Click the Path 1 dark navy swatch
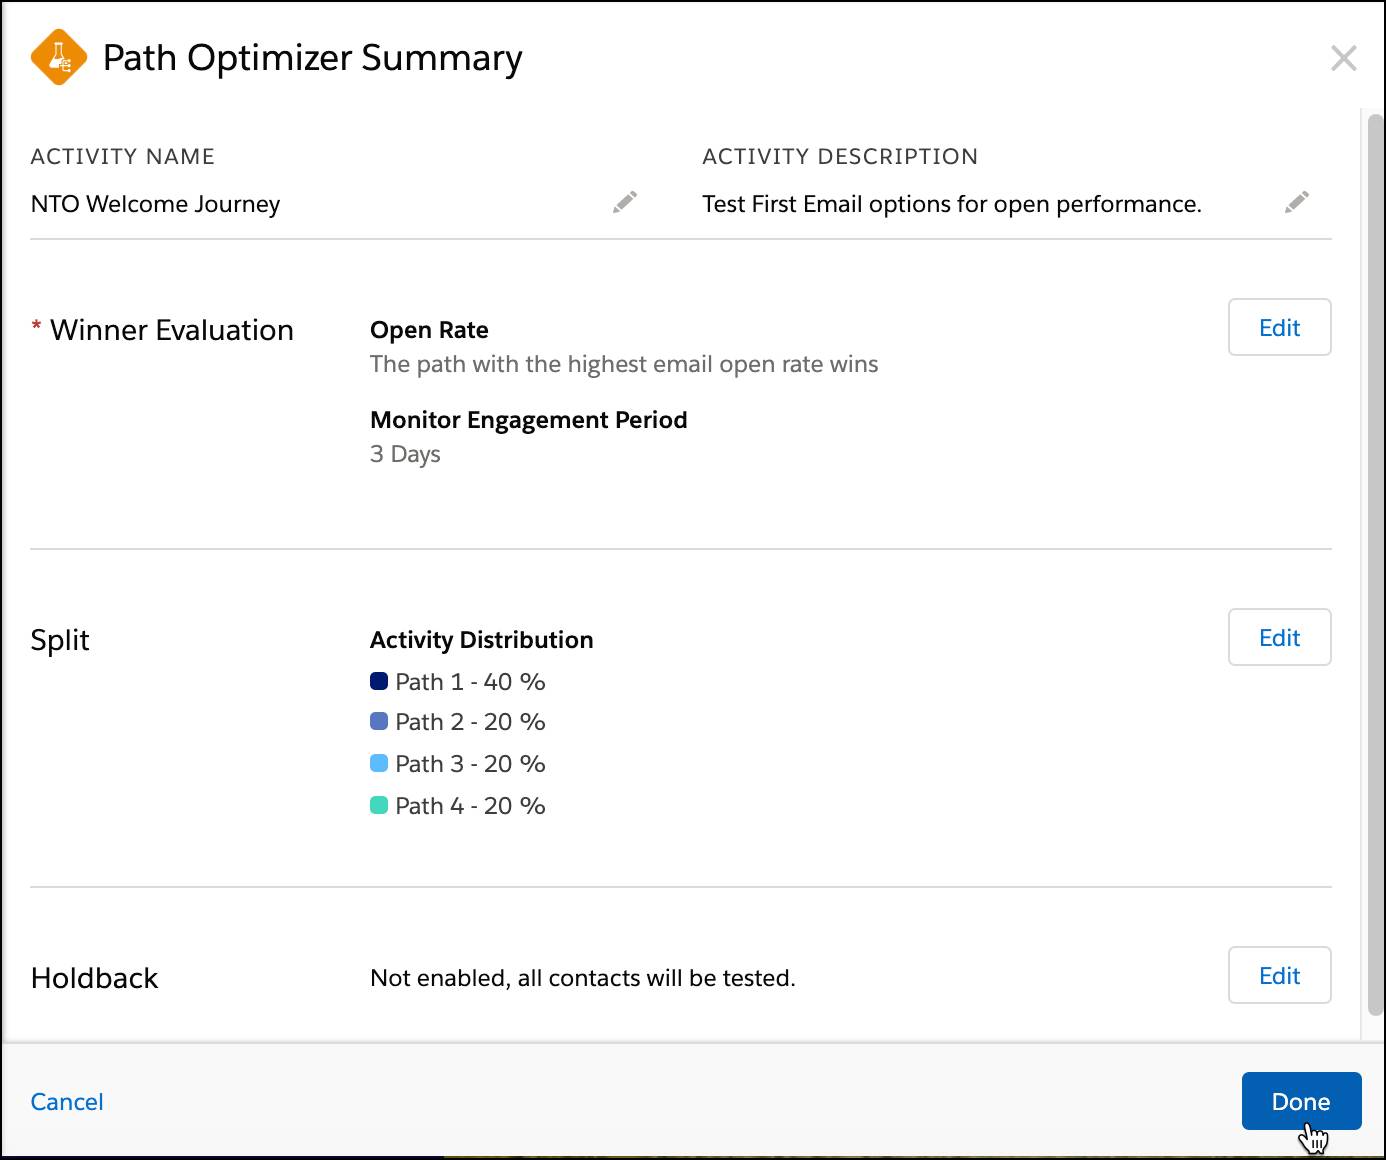 (x=379, y=681)
